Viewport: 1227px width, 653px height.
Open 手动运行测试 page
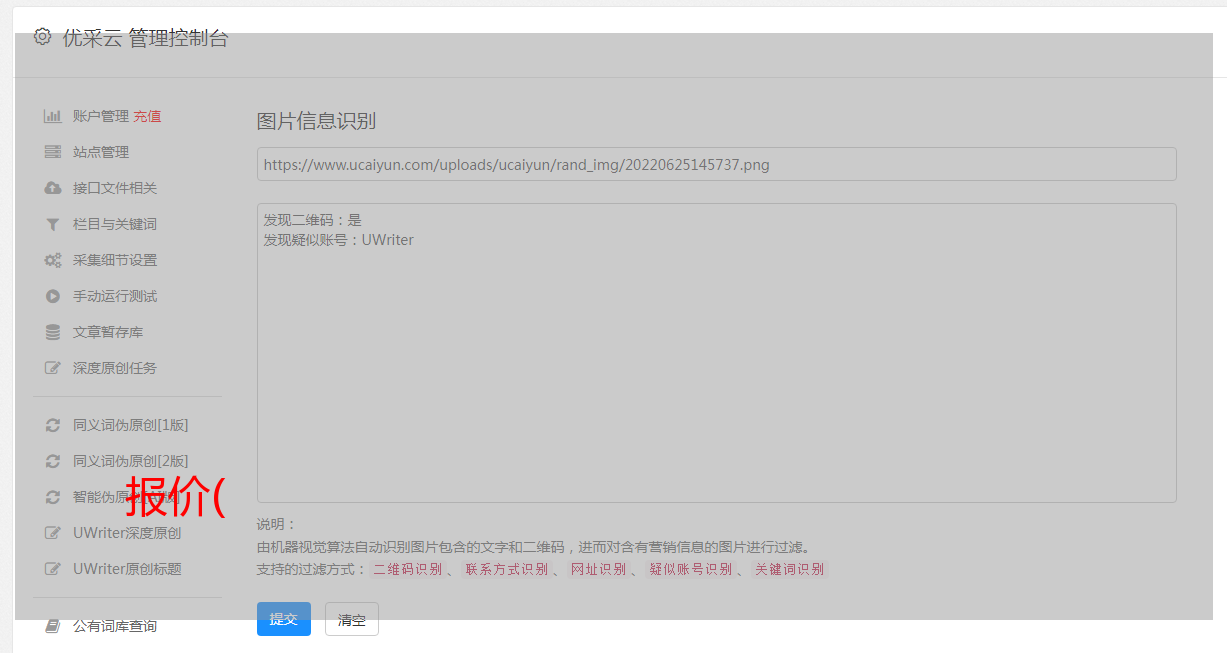(x=115, y=296)
